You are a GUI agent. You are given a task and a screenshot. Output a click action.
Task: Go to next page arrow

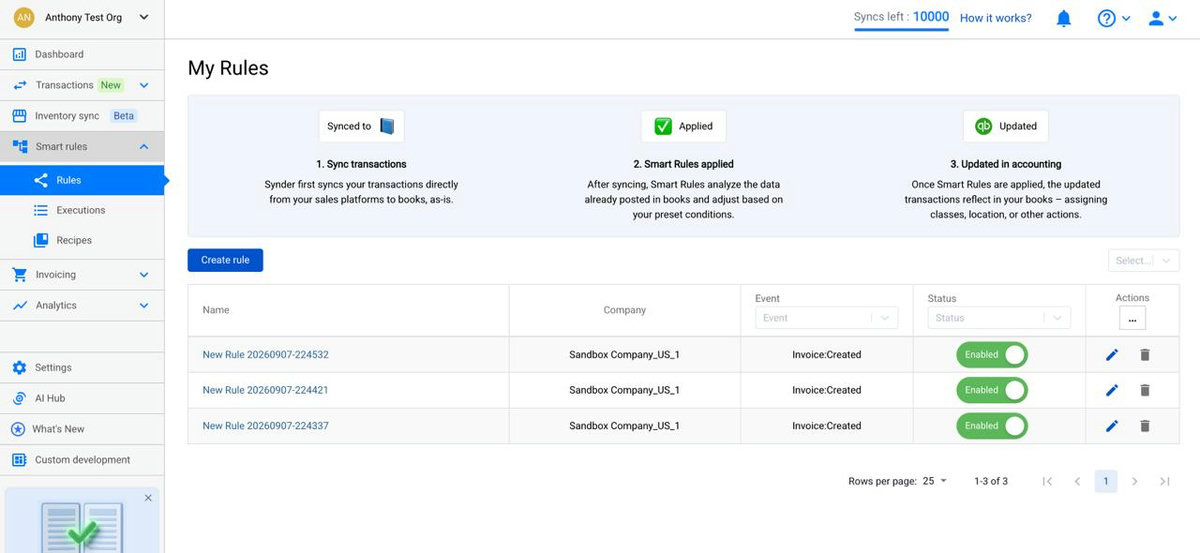pos(1135,481)
